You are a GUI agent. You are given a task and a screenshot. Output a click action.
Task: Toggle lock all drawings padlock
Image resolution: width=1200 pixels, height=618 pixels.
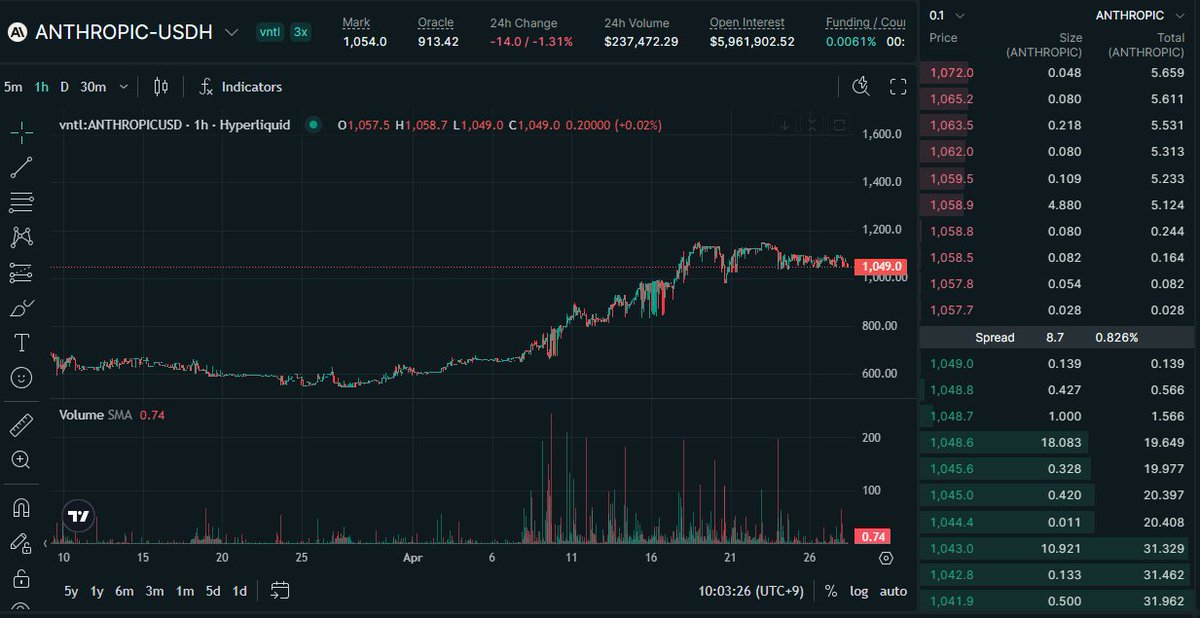pyautogui.click(x=21, y=578)
